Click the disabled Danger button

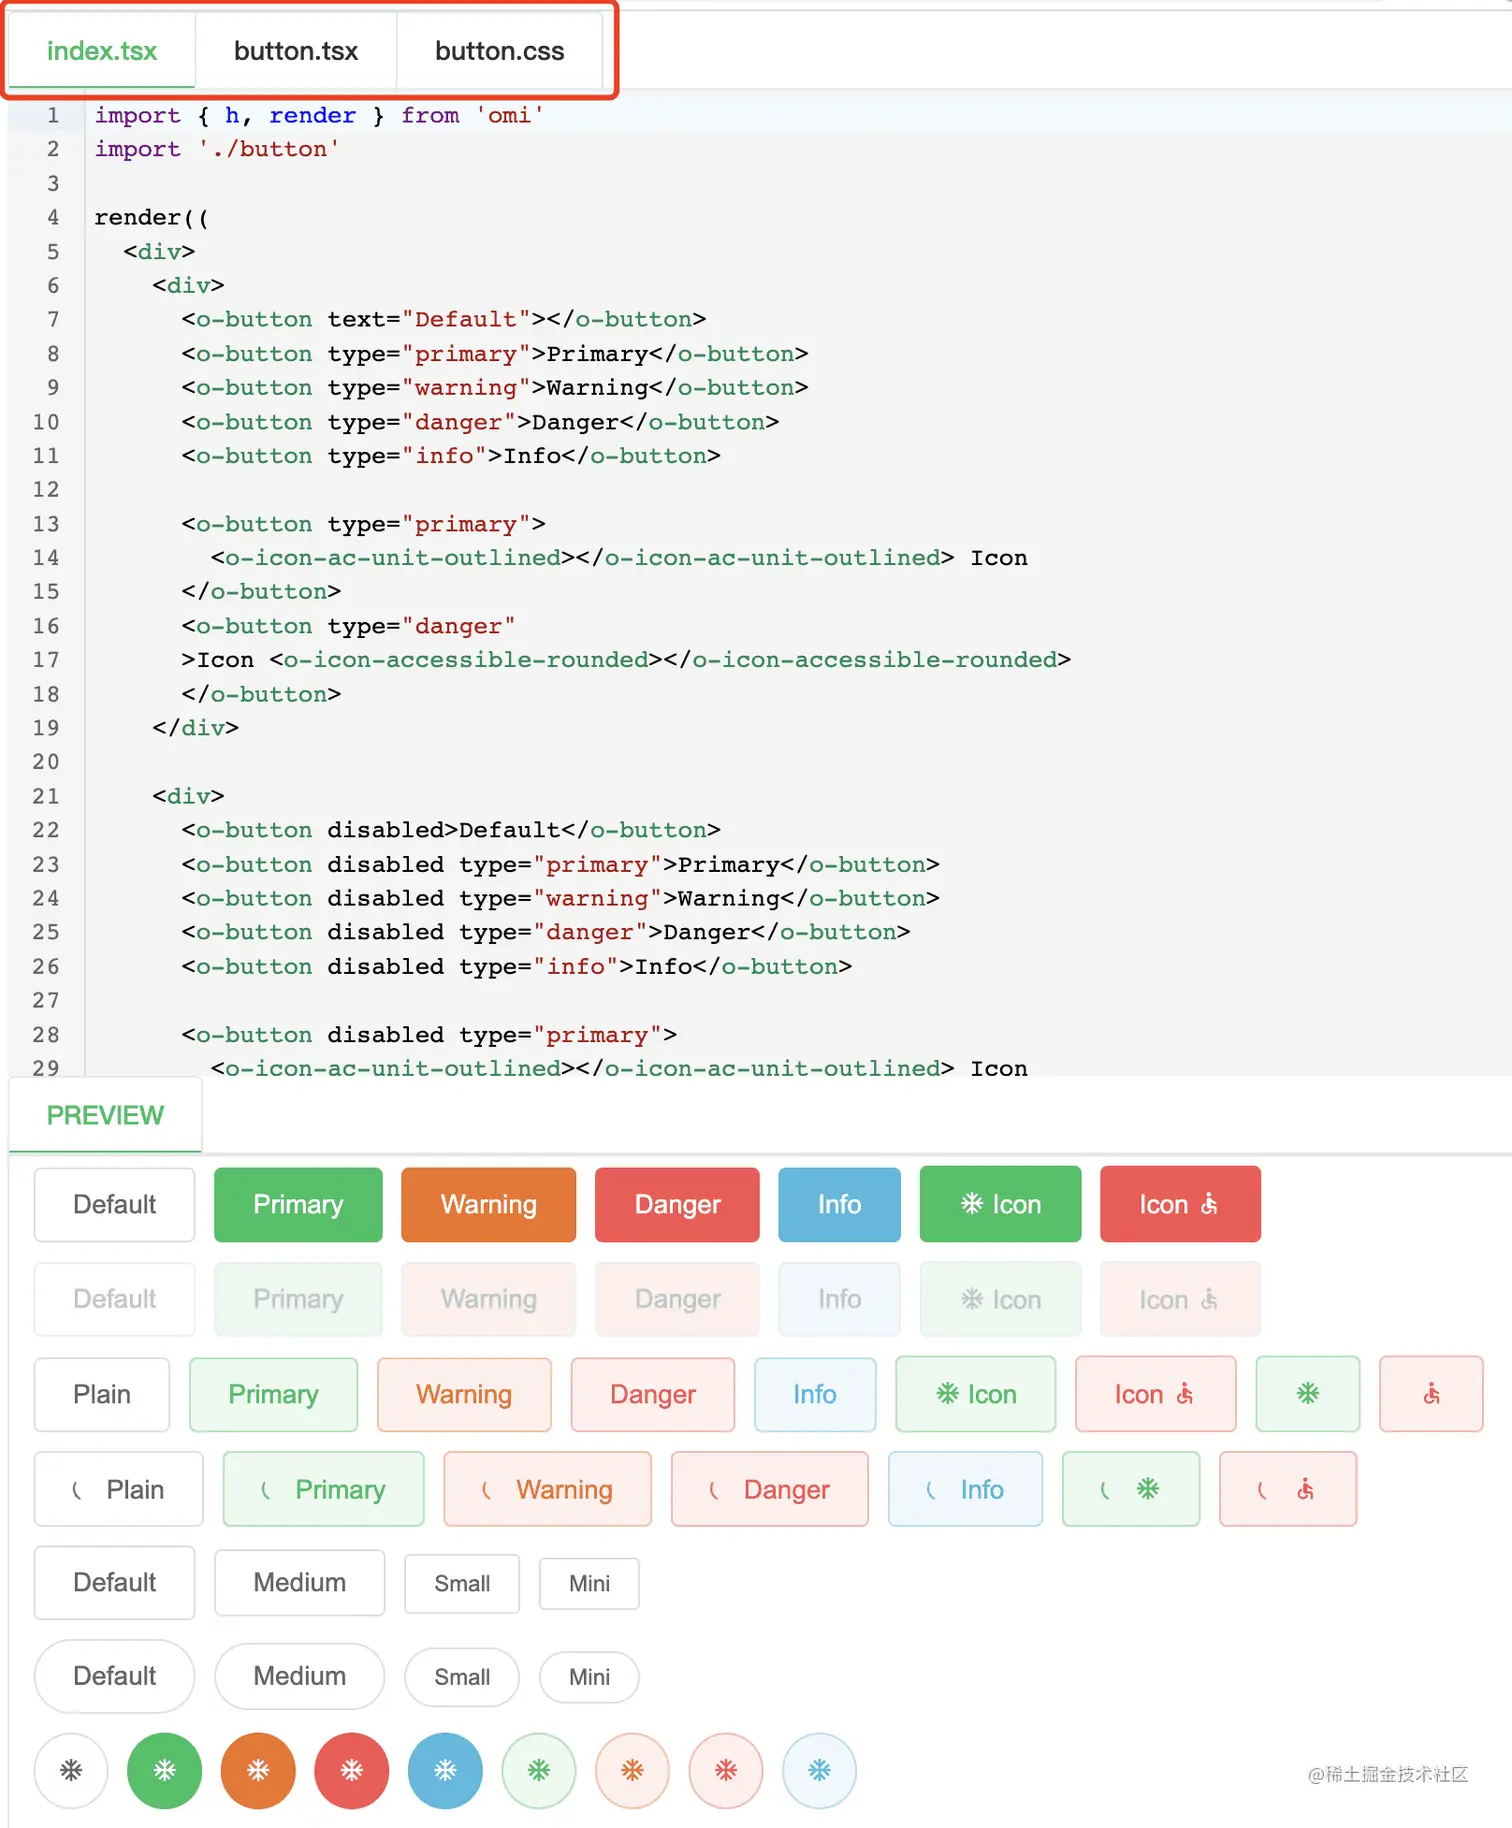[677, 1299]
